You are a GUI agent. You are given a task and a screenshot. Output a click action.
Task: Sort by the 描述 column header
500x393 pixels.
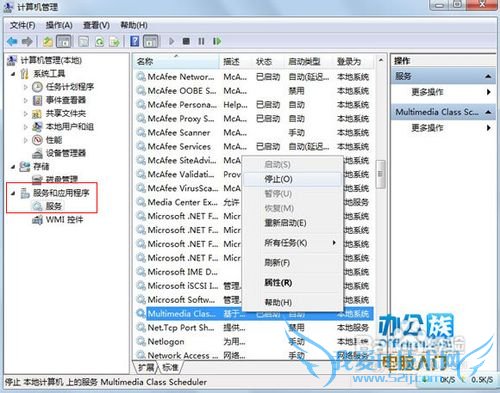tap(236, 61)
